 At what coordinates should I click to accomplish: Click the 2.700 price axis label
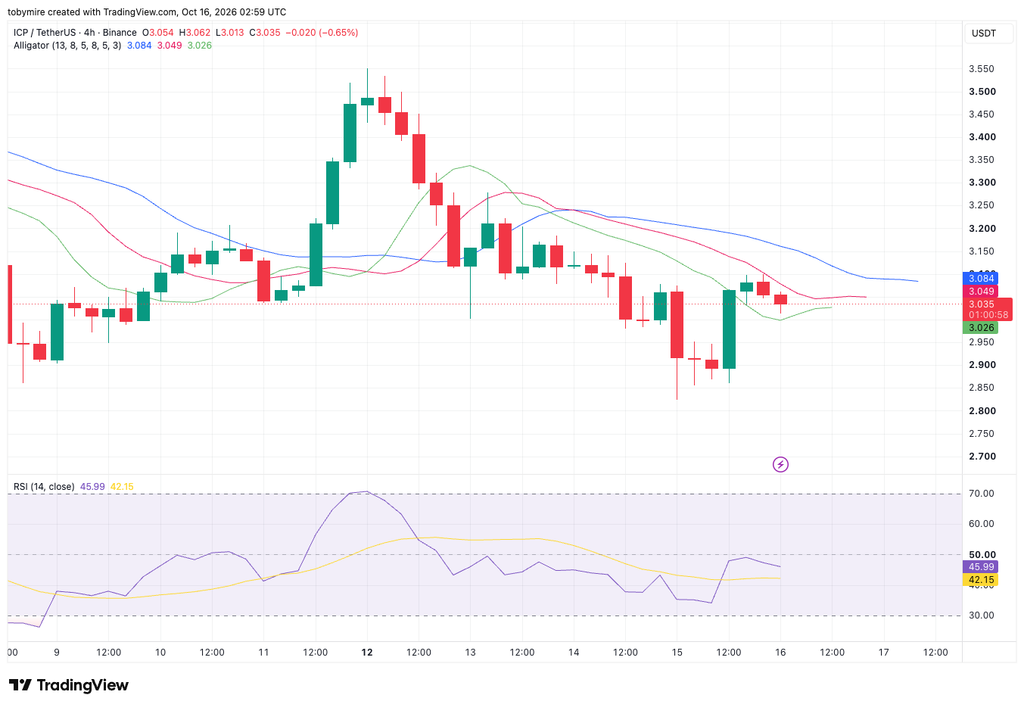click(982, 457)
